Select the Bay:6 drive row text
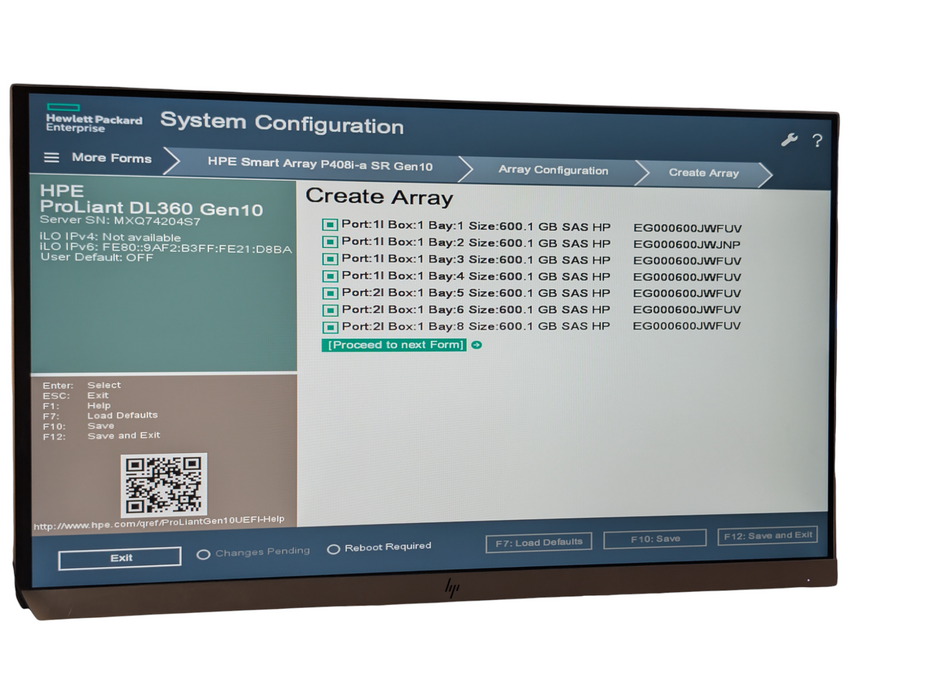930x700 pixels. click(476, 309)
